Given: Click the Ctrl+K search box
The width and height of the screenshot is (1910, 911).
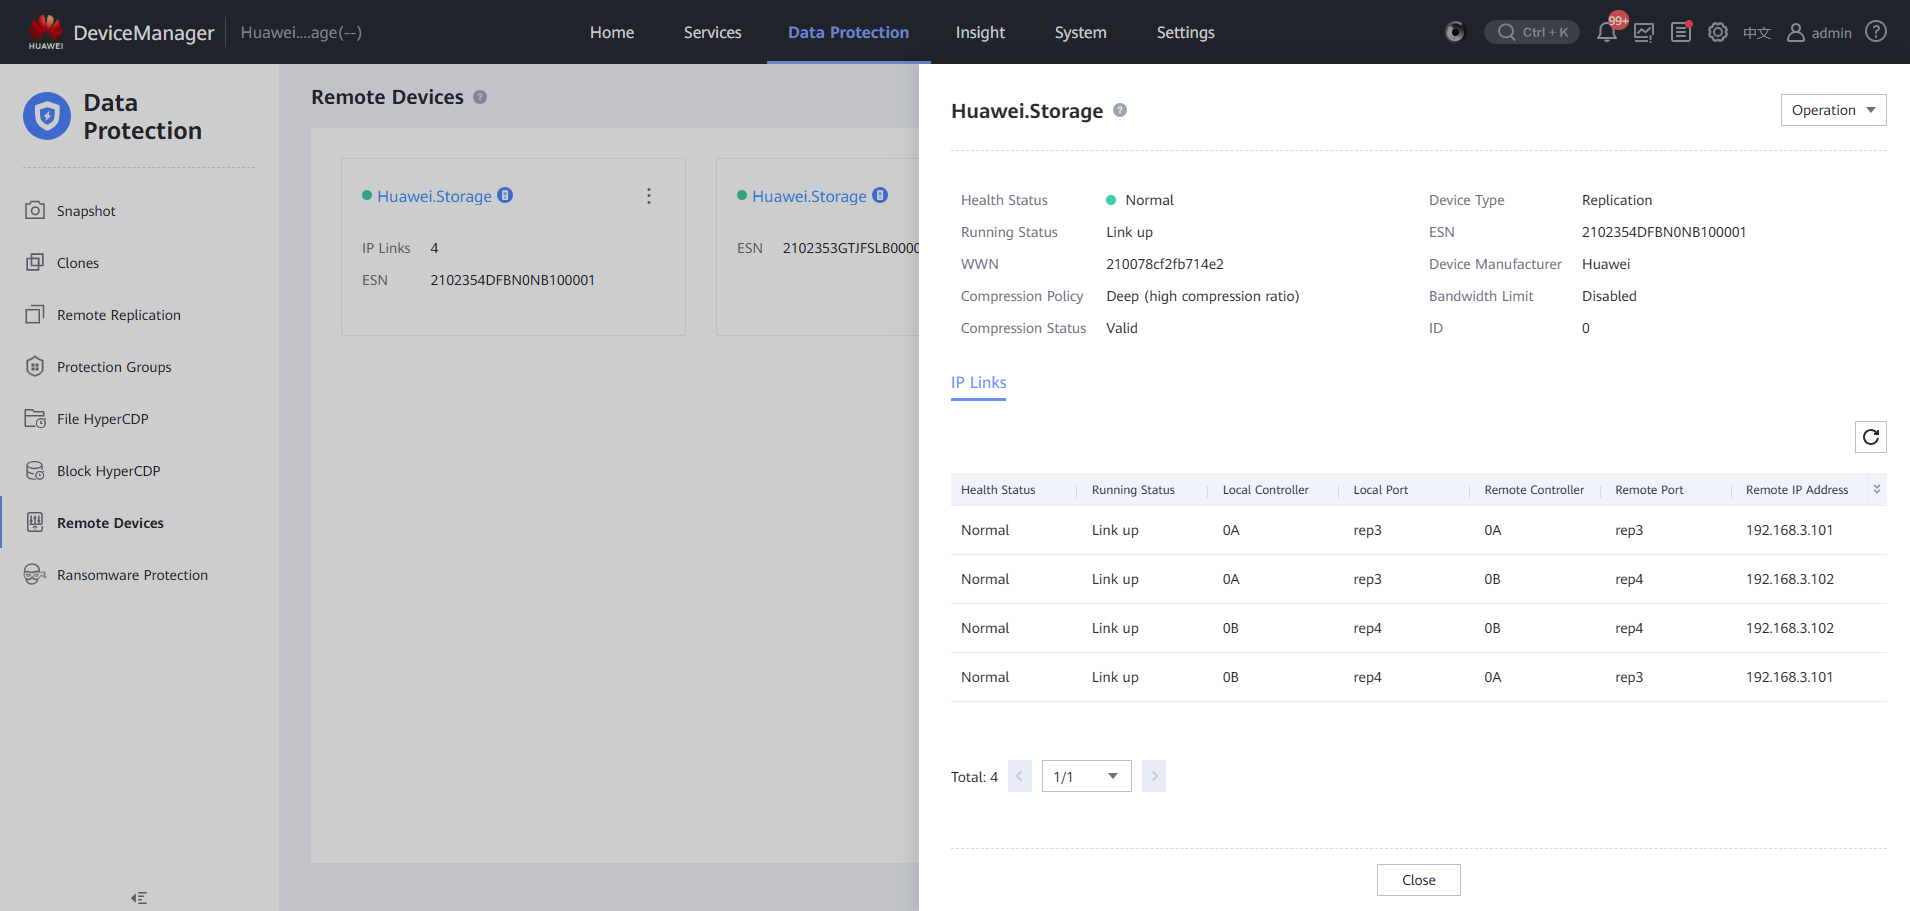Looking at the screenshot, I should tap(1532, 32).
